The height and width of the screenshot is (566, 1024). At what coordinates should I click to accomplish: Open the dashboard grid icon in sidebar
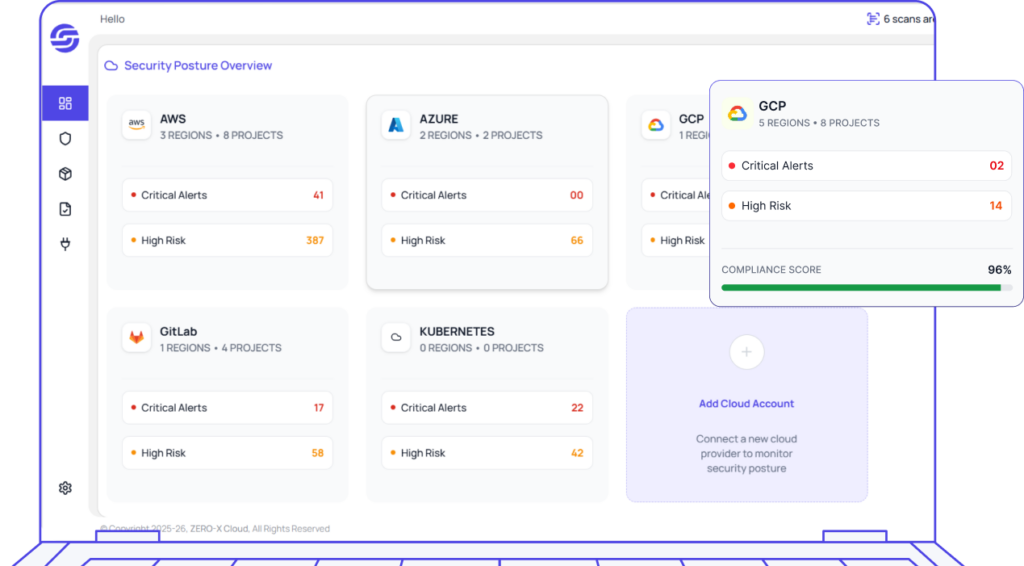[x=65, y=103]
